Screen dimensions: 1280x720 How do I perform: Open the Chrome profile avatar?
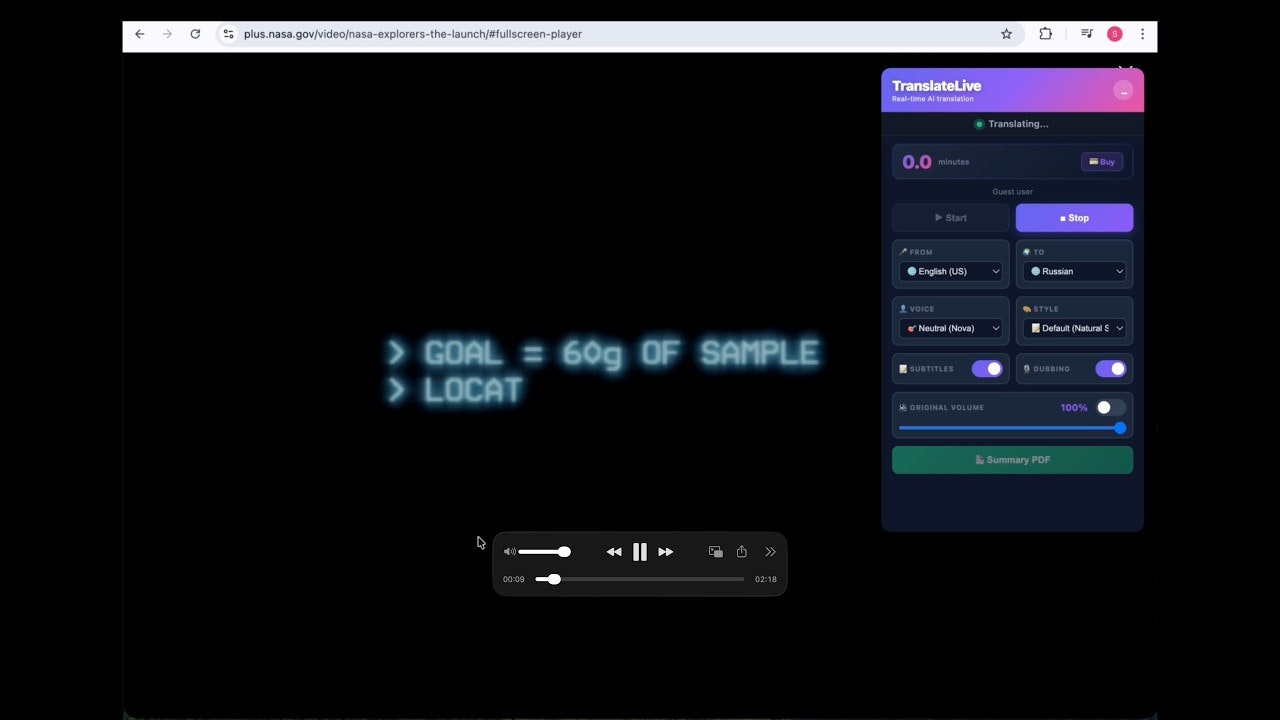point(1115,34)
